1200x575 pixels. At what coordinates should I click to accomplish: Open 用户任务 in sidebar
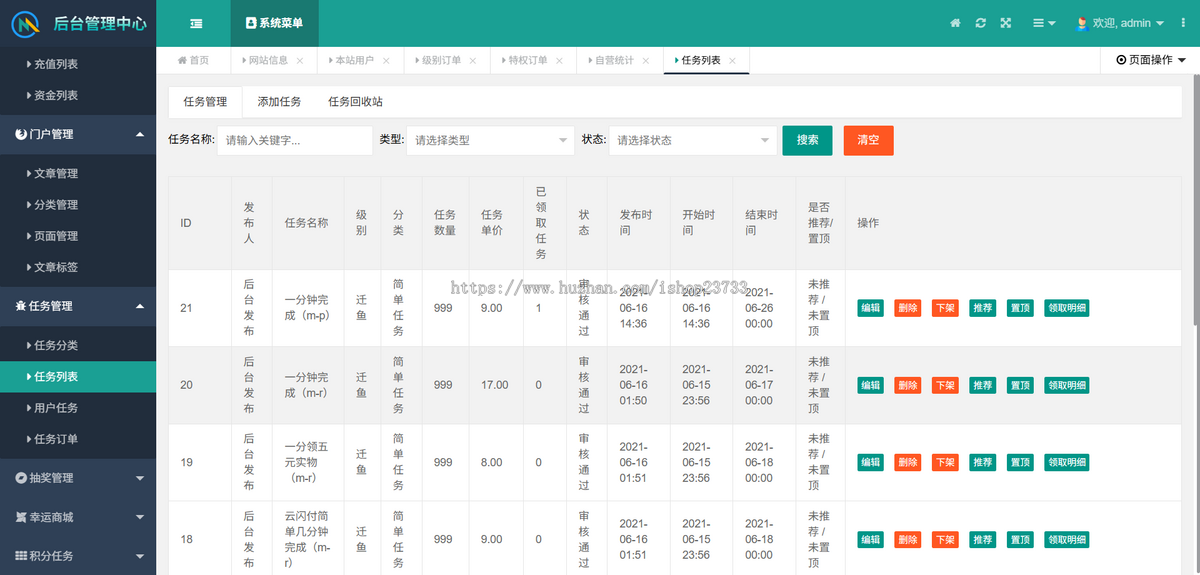(x=78, y=408)
